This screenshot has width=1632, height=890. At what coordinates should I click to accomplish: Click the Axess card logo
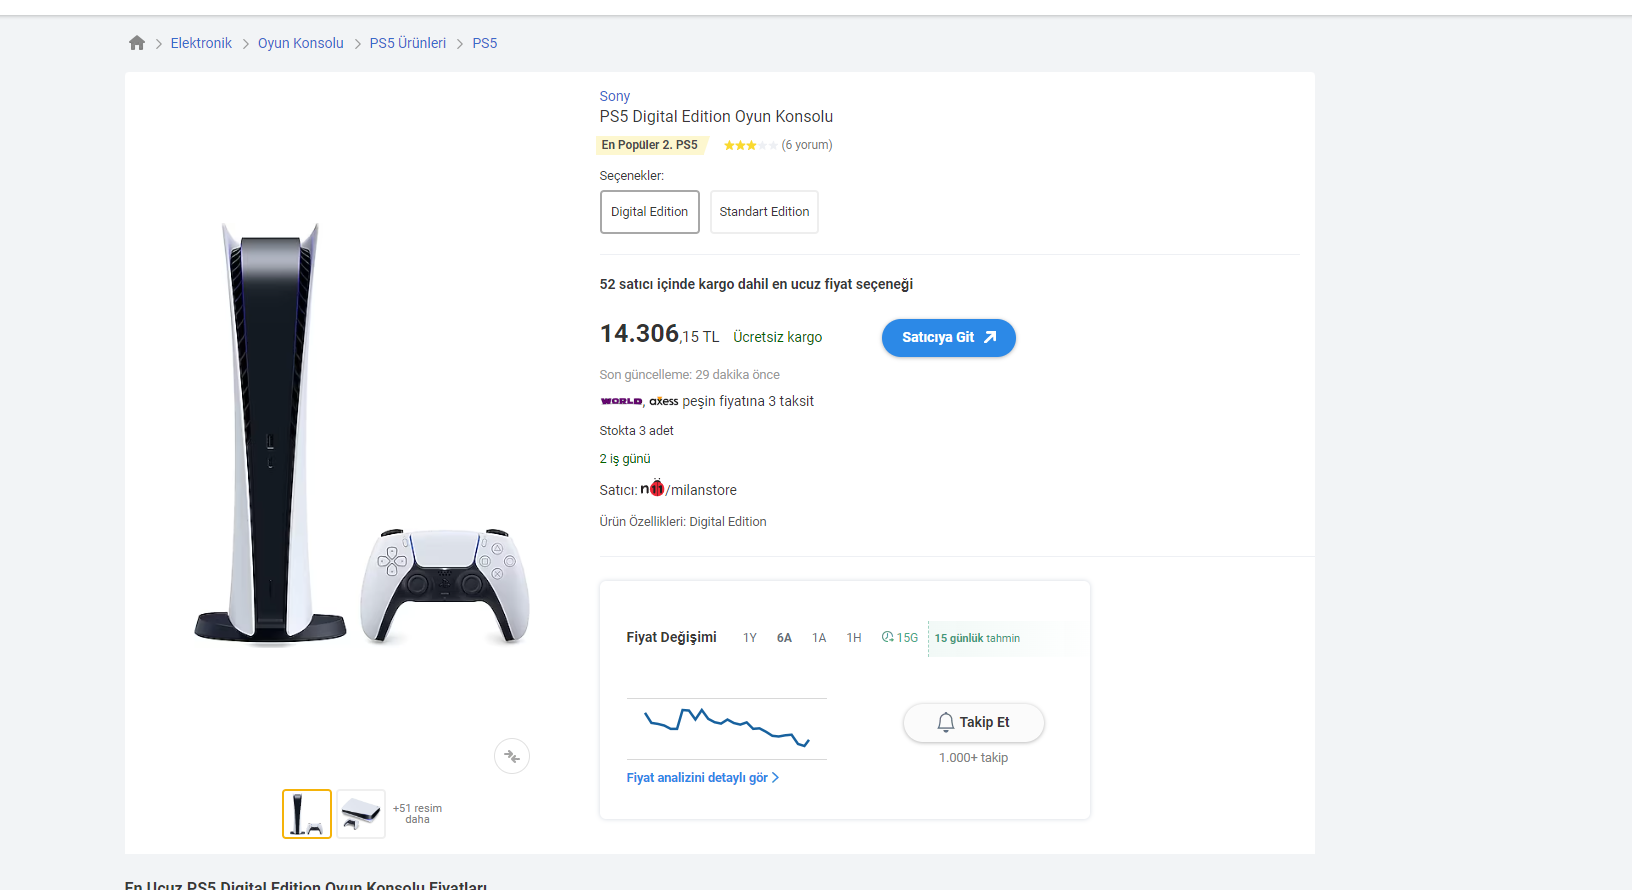[x=664, y=401]
